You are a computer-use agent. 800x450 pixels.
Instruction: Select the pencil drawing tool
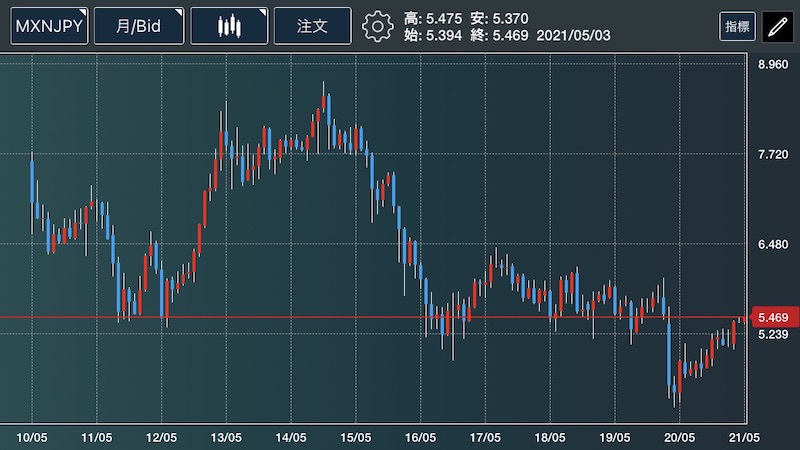pos(778,27)
